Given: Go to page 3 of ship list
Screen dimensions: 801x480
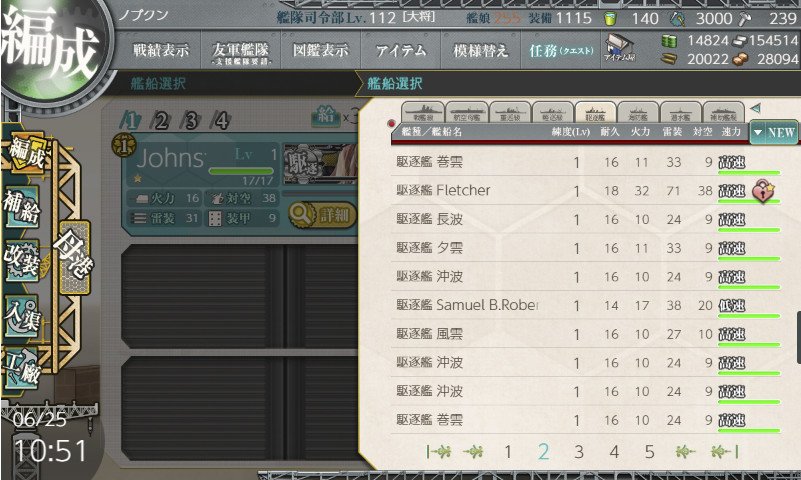Looking at the screenshot, I should 578,452.
